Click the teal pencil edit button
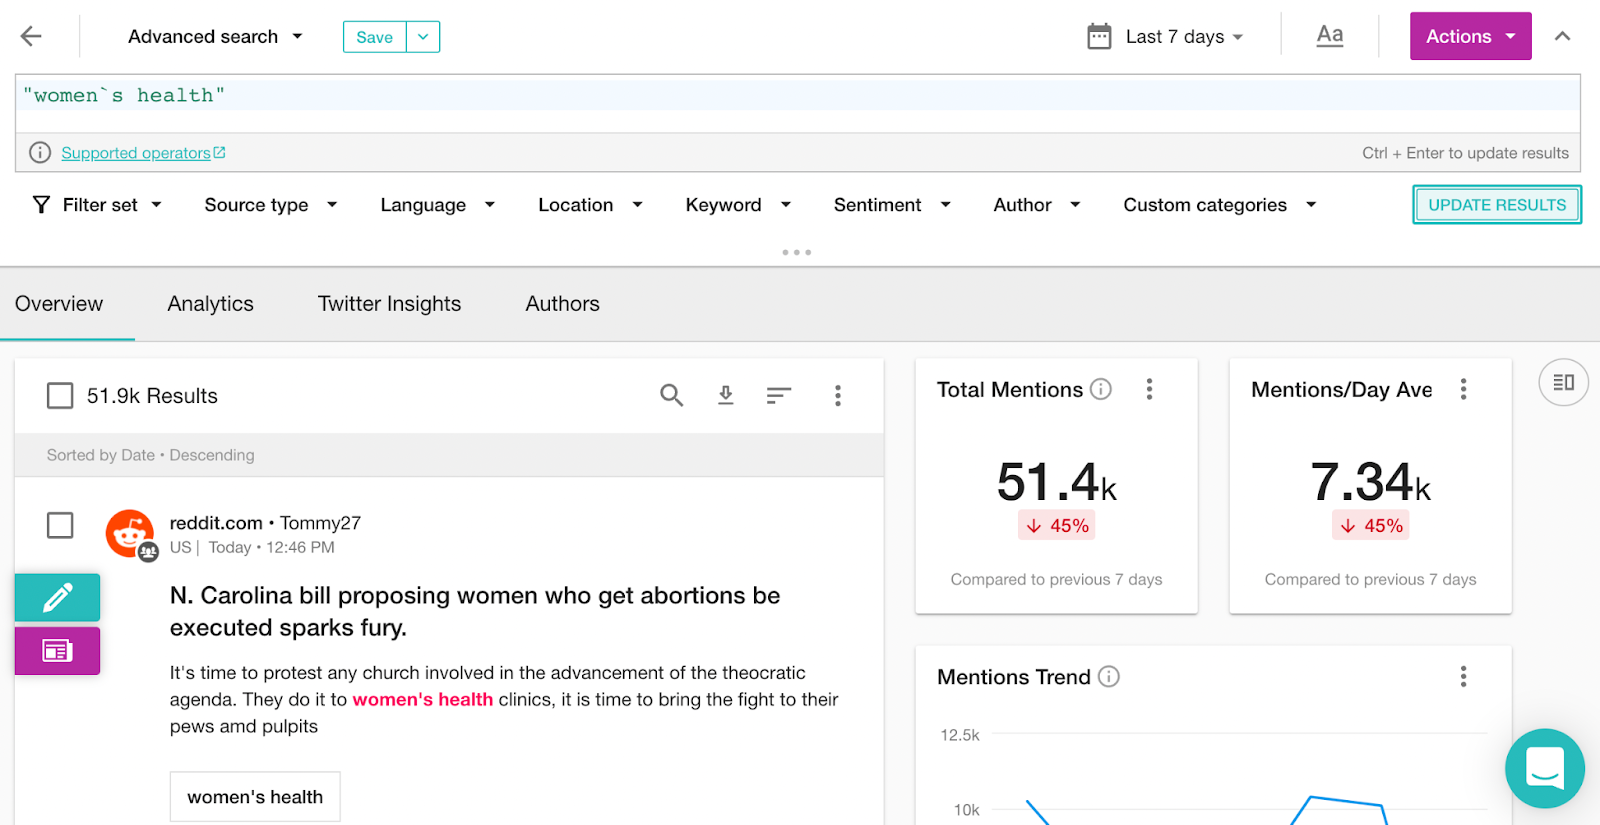The width and height of the screenshot is (1600, 825). pyautogui.click(x=57, y=598)
